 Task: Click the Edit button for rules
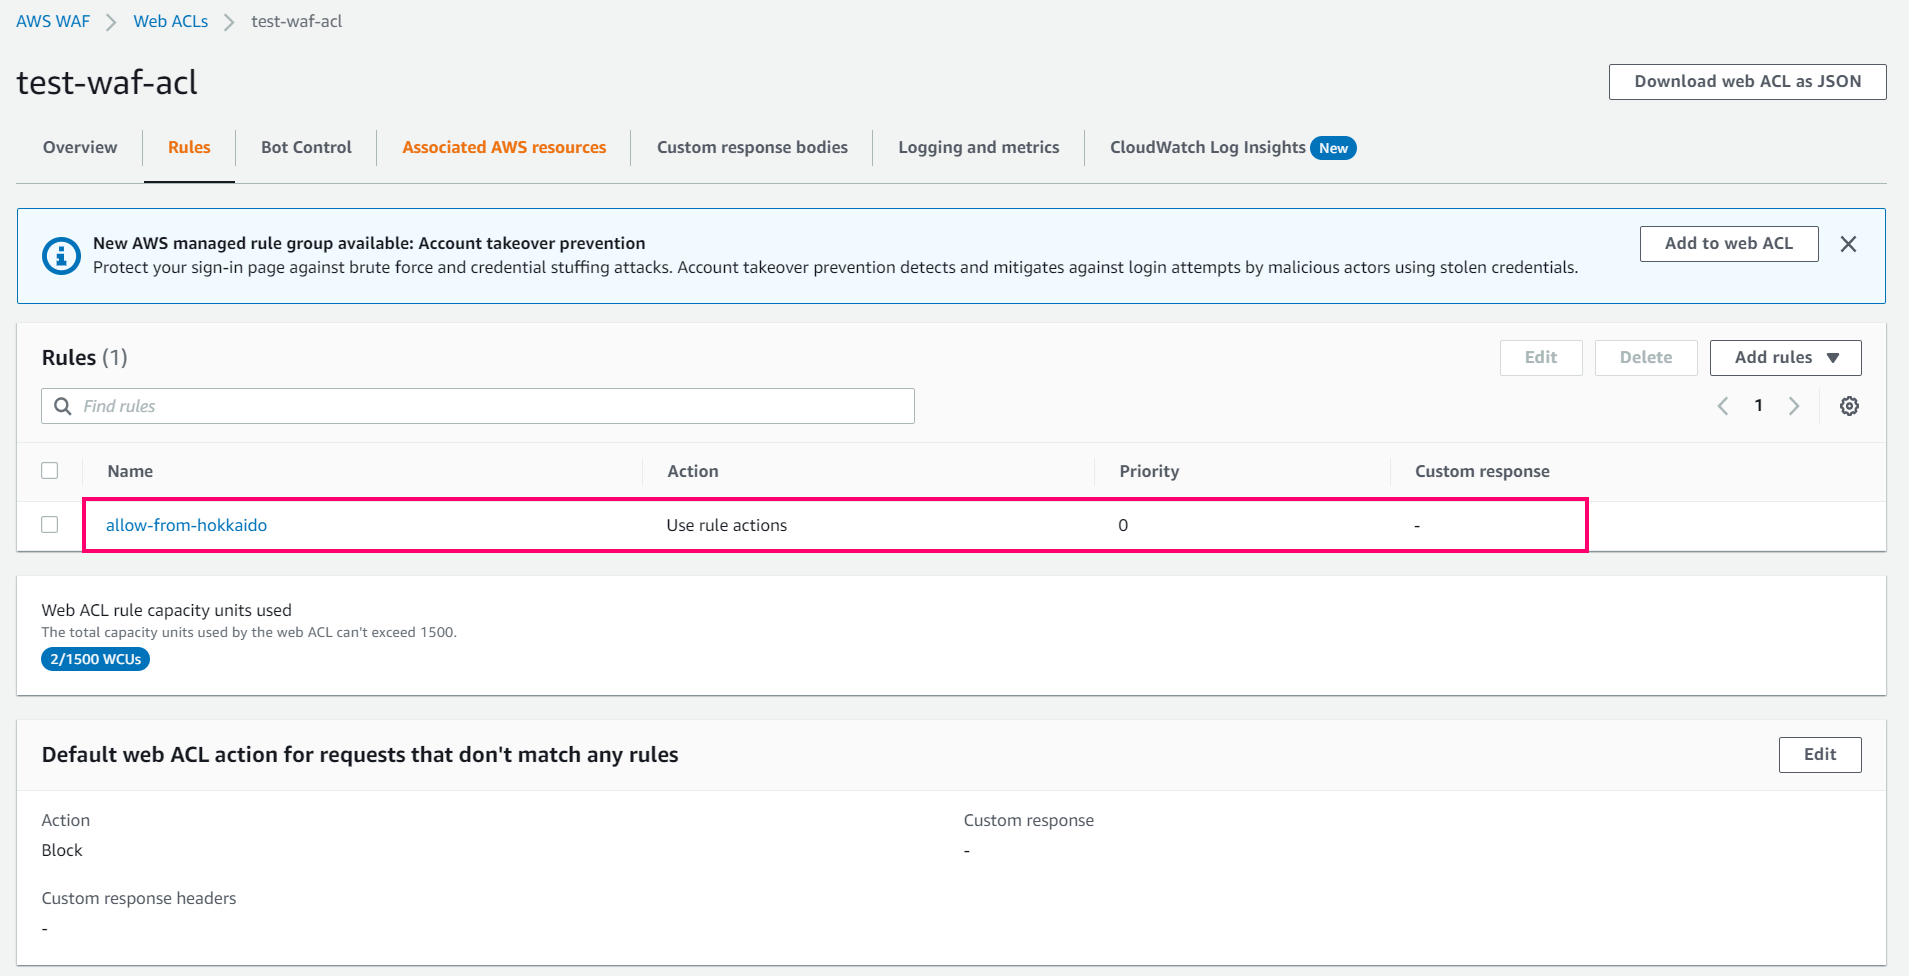click(1540, 358)
